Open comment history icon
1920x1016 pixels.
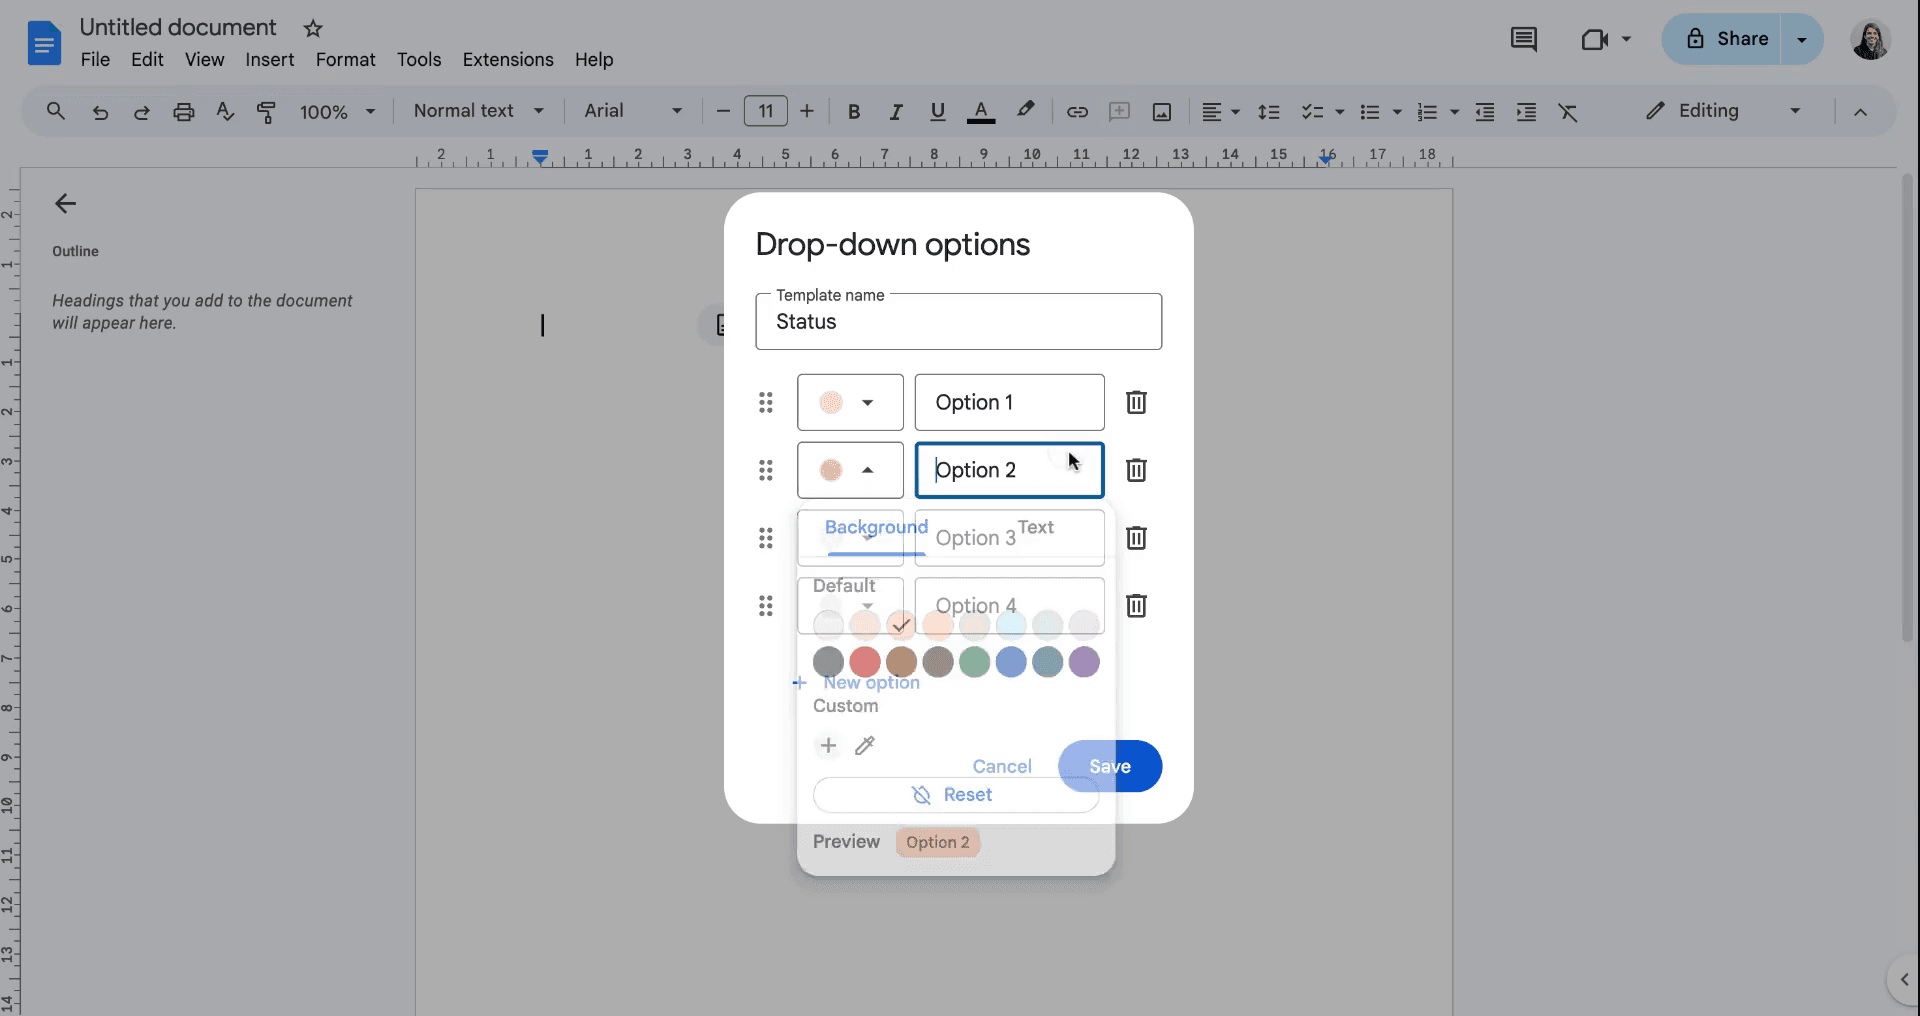click(1523, 40)
